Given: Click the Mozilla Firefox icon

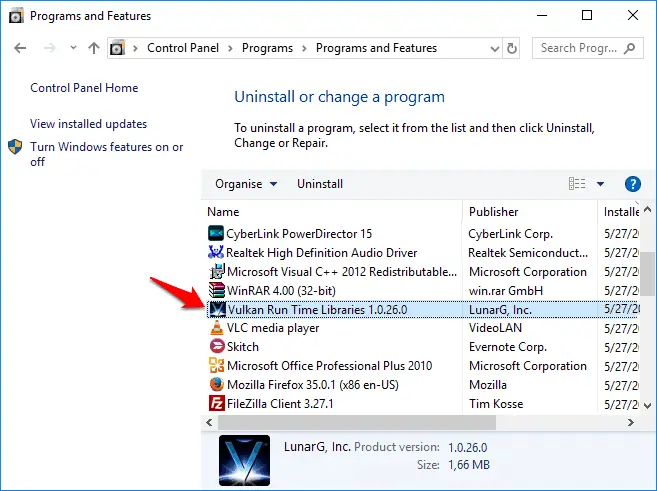Looking at the screenshot, I should [217, 384].
